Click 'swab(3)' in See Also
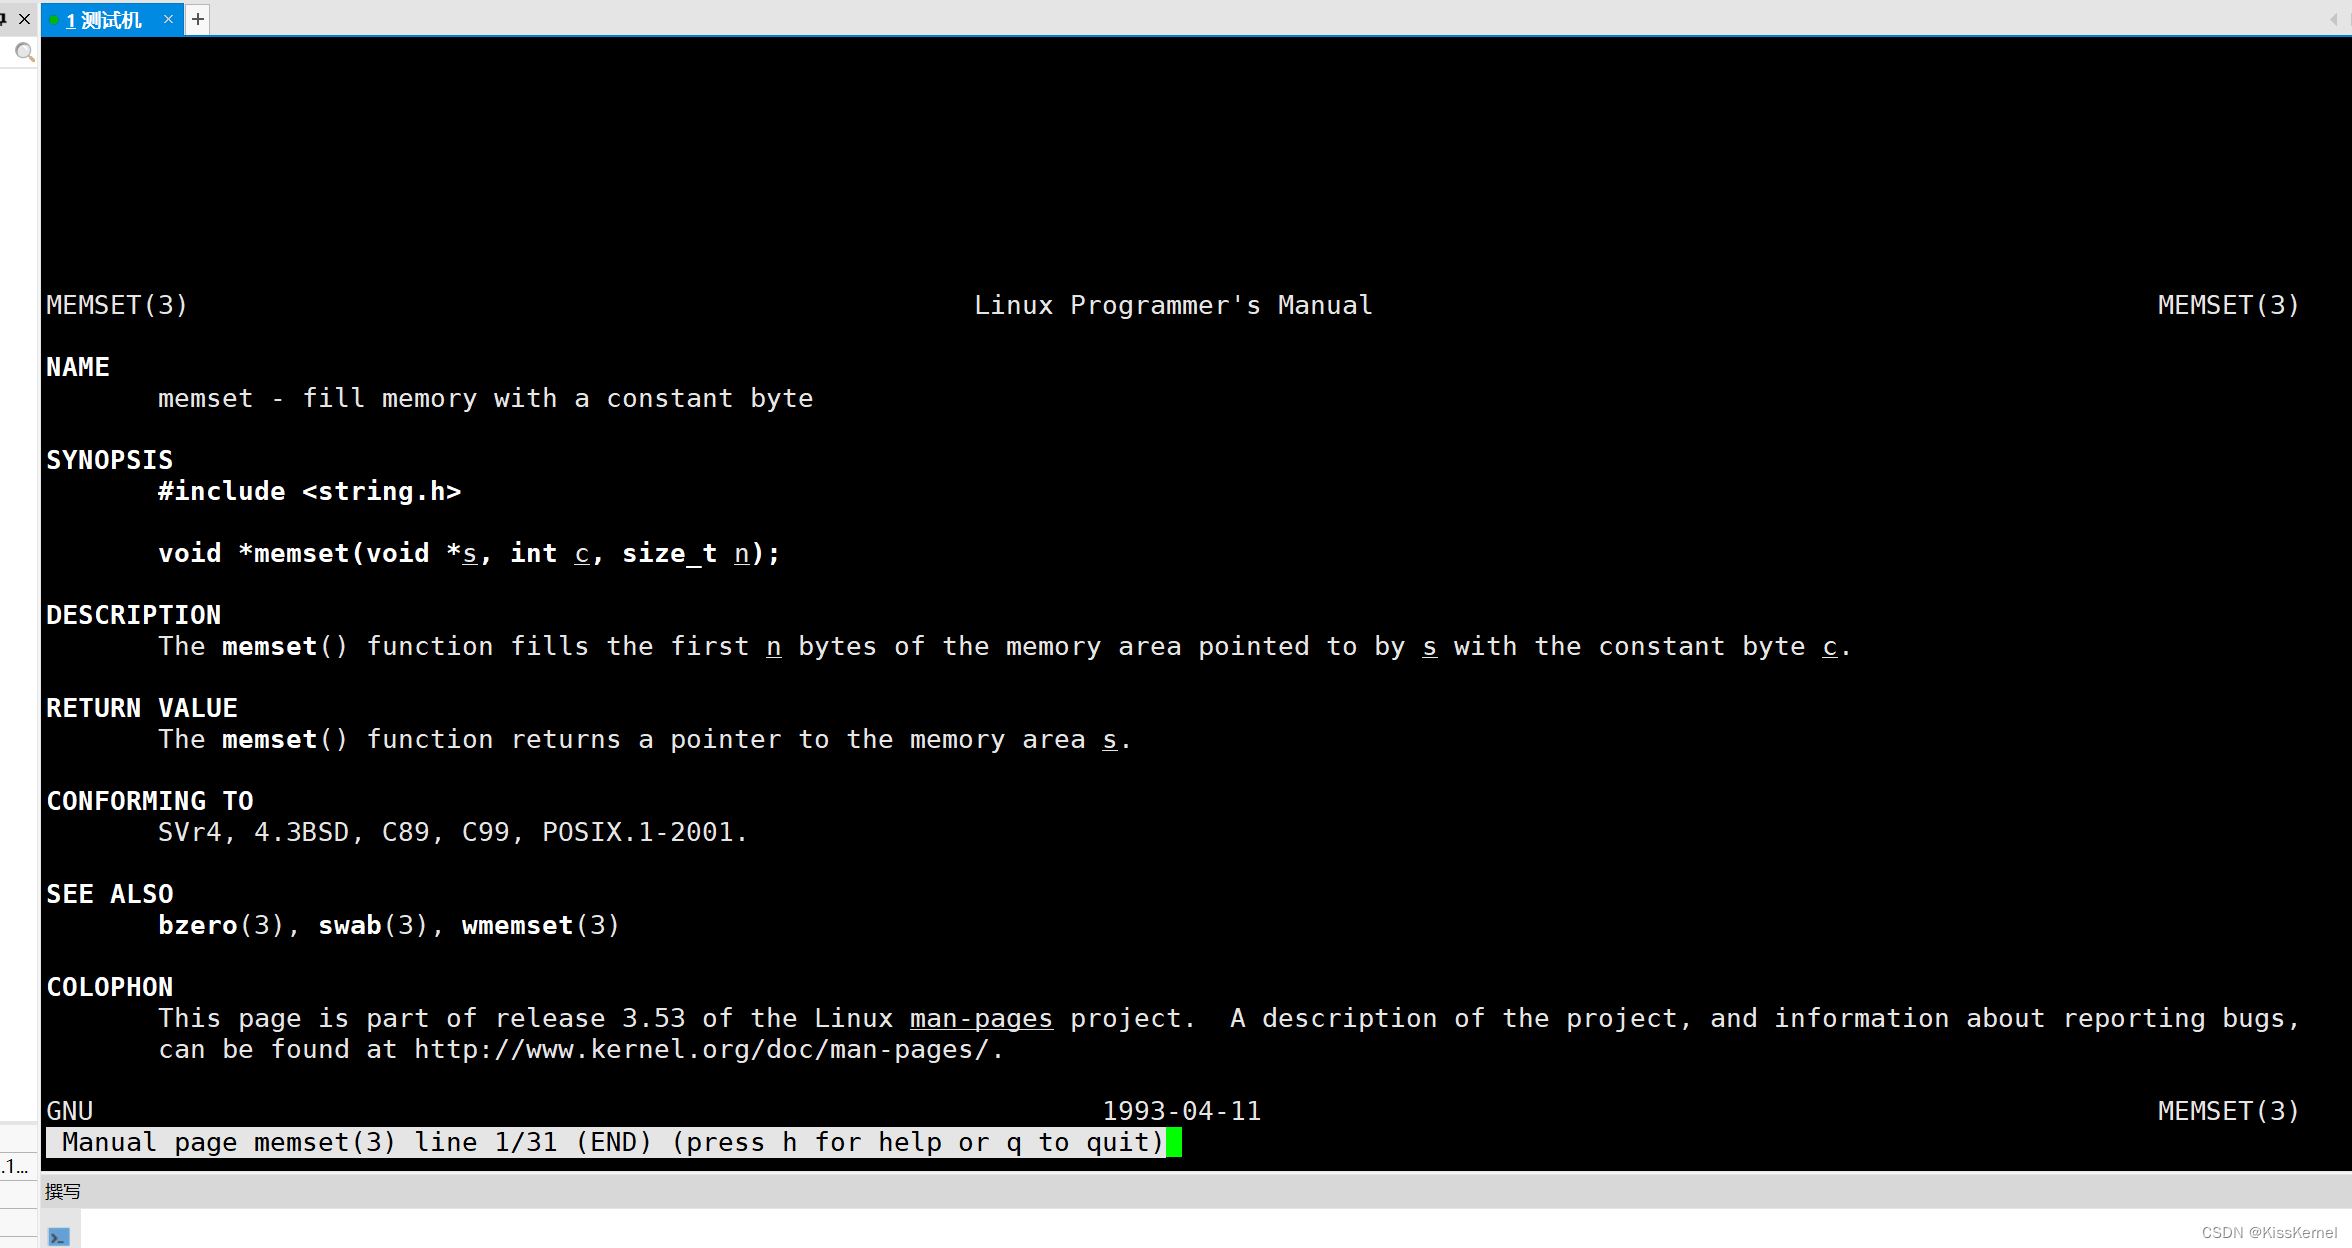 point(373,925)
